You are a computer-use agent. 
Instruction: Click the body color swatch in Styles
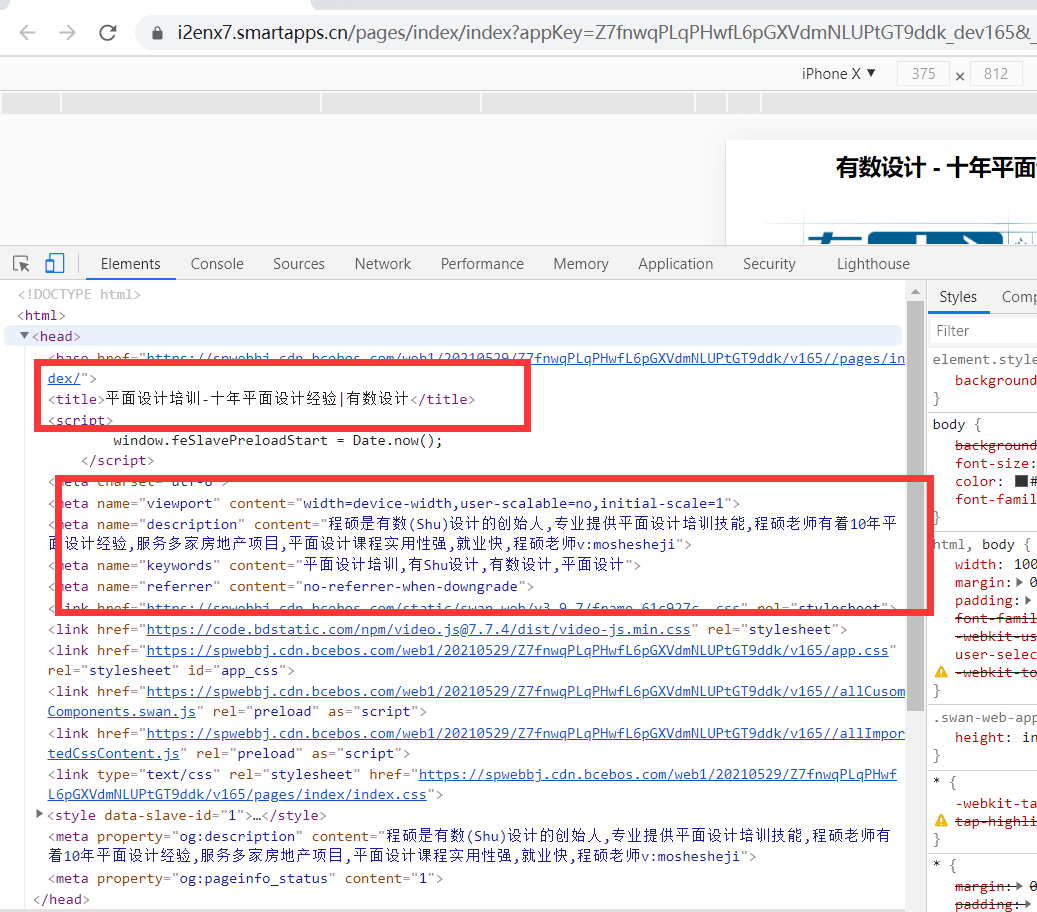1021,481
